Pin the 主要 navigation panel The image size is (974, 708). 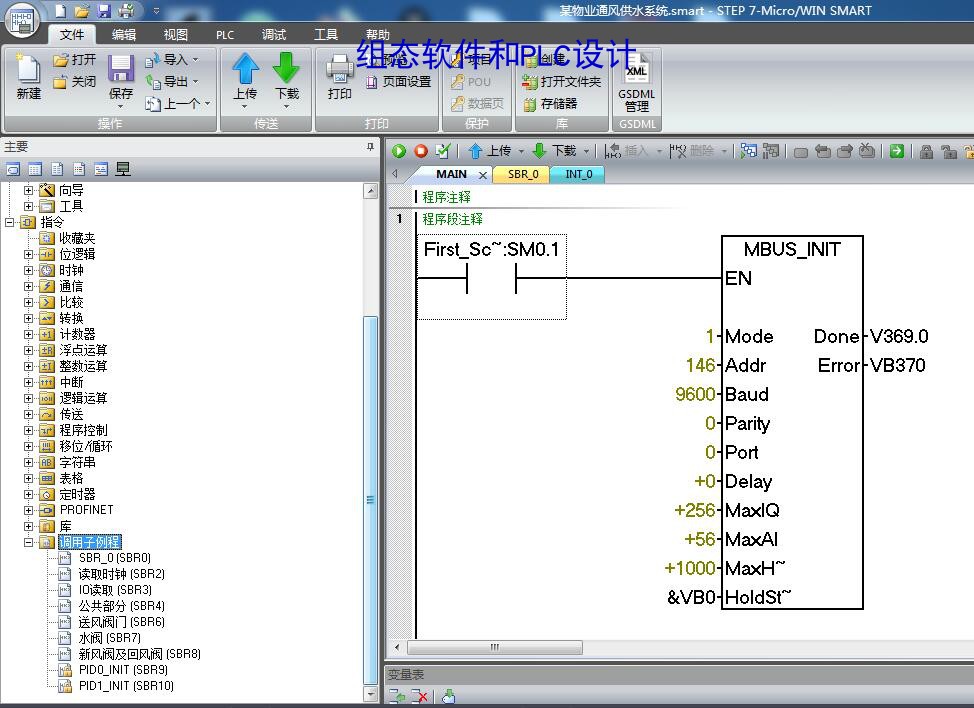[370, 147]
